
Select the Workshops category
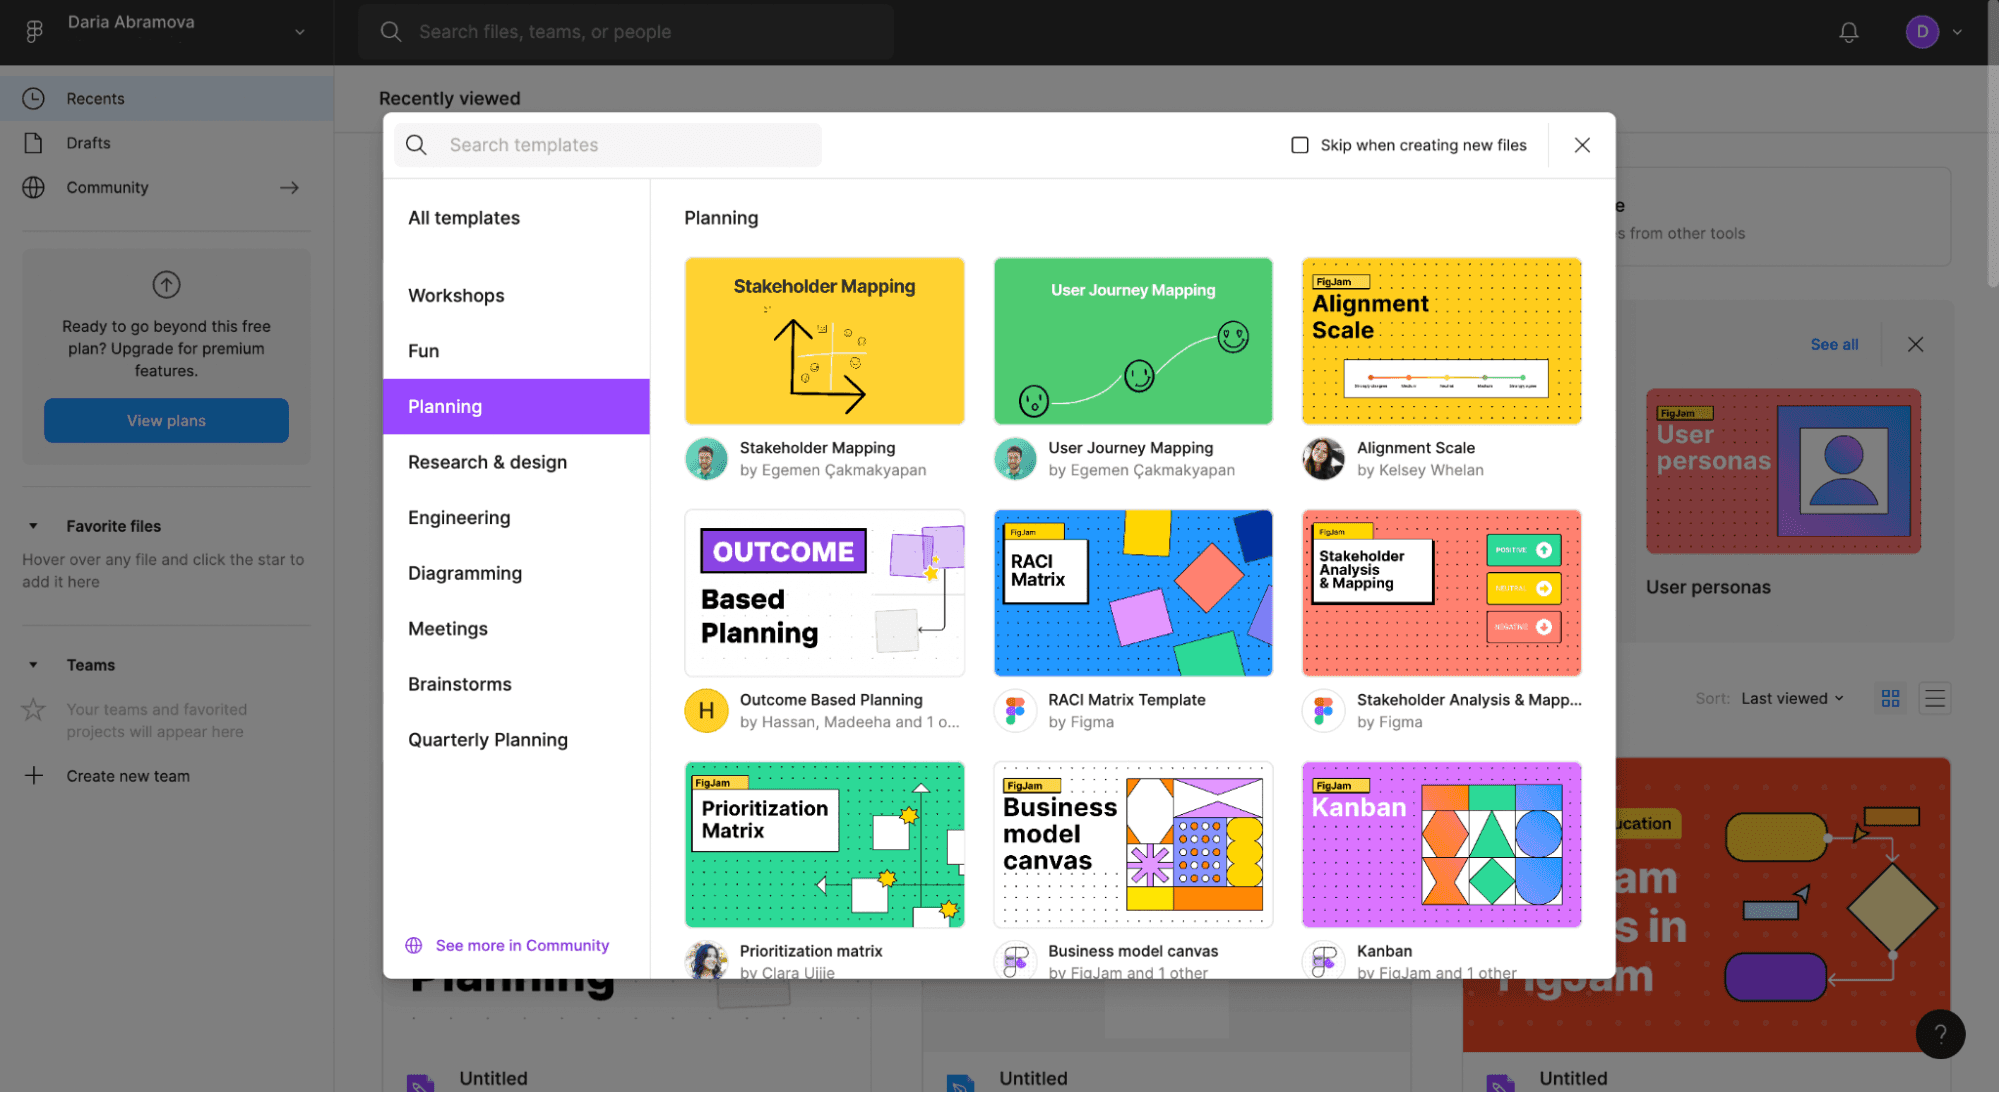[x=516, y=296]
